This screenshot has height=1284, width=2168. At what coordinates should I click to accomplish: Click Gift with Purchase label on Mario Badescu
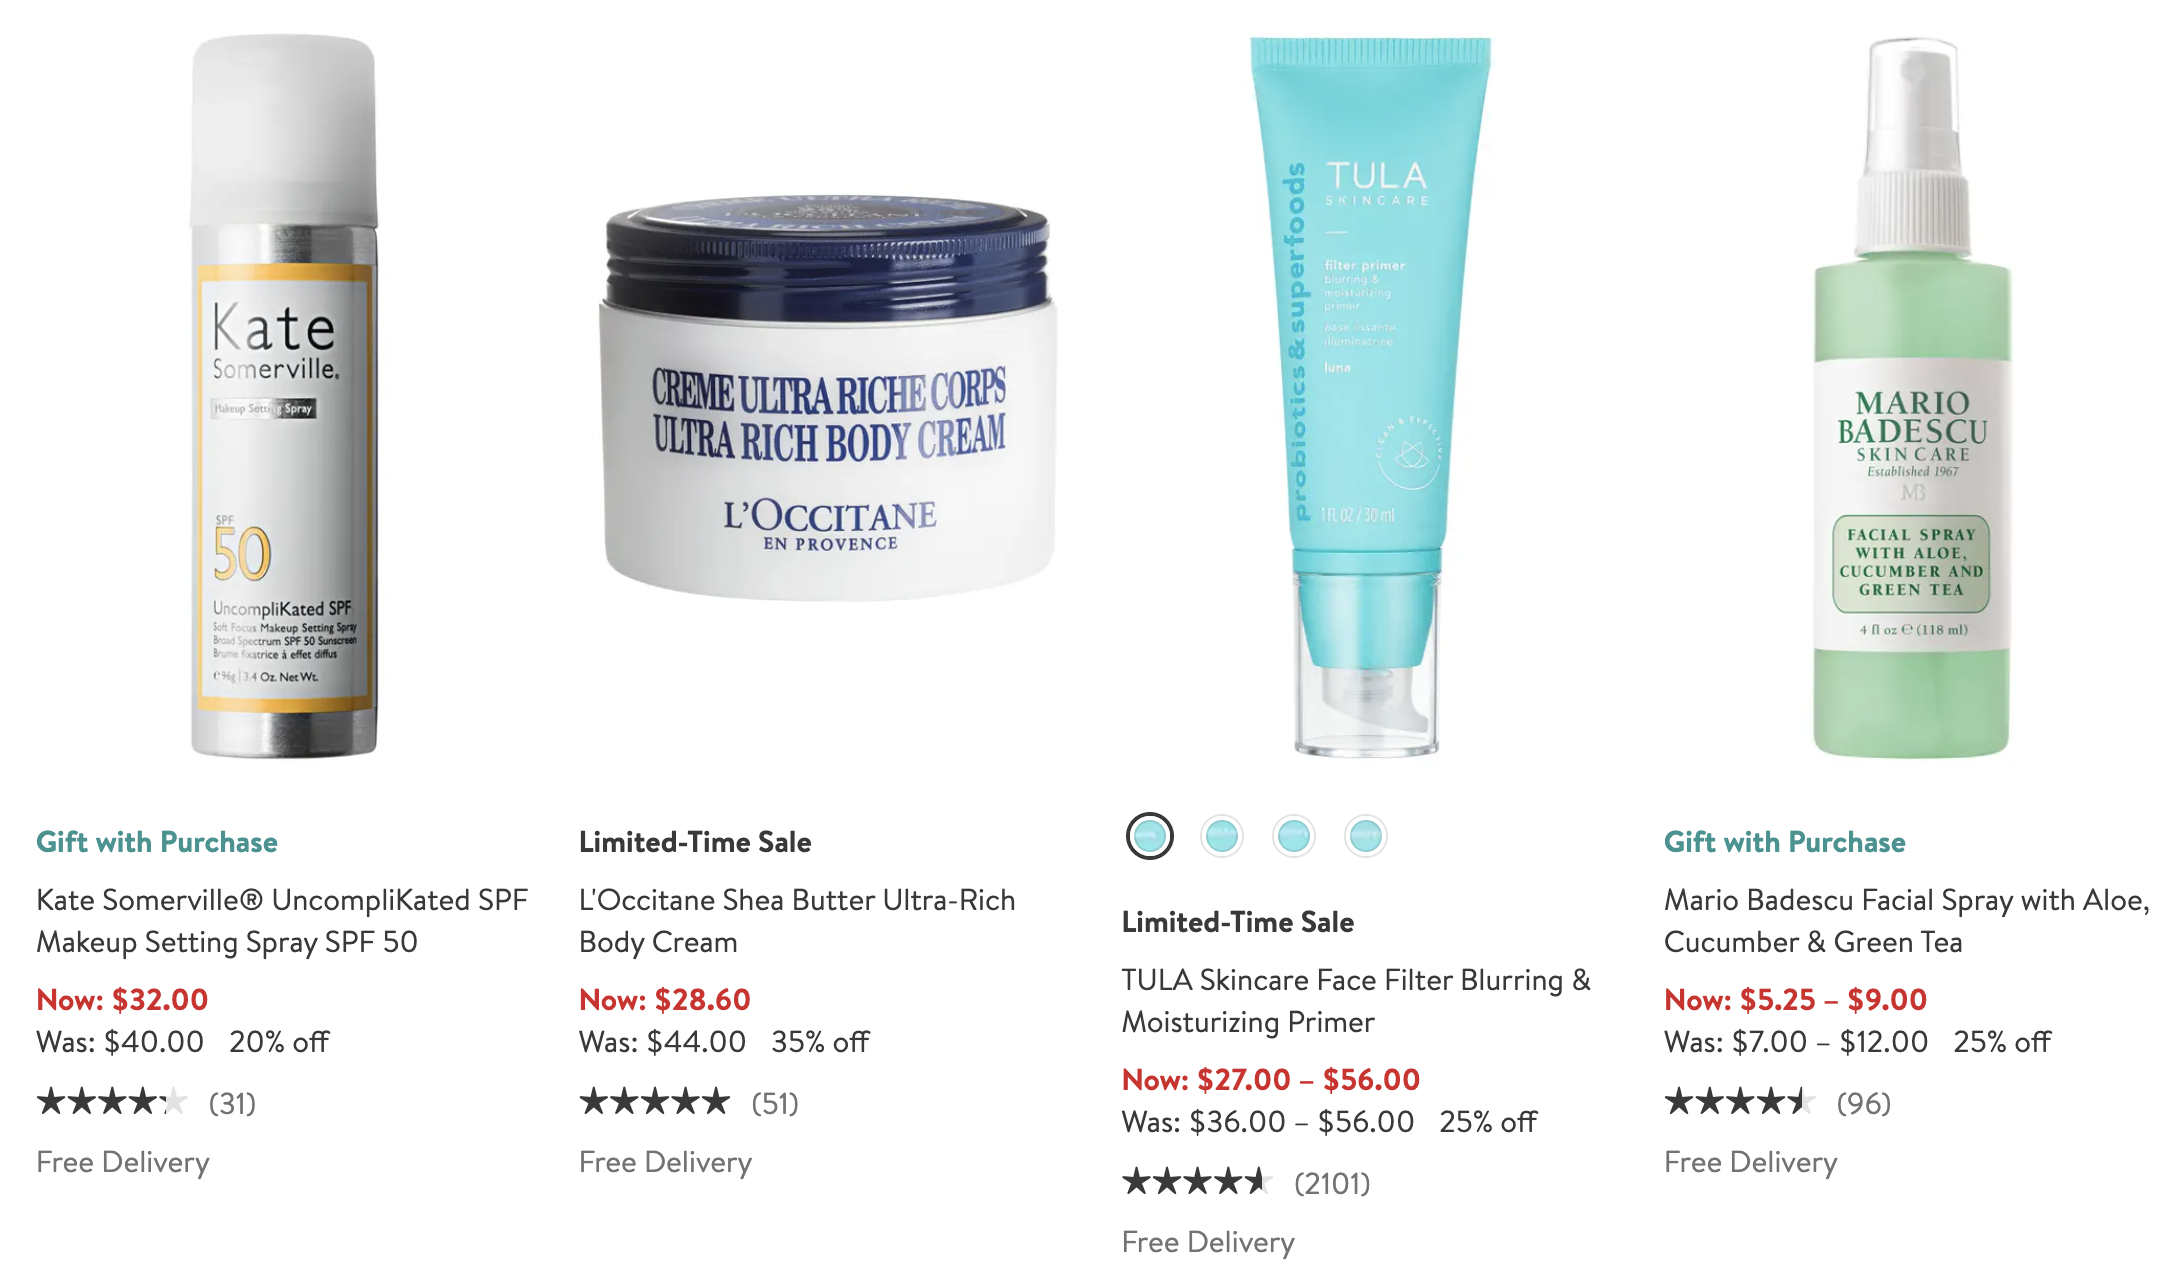pyautogui.click(x=1785, y=842)
